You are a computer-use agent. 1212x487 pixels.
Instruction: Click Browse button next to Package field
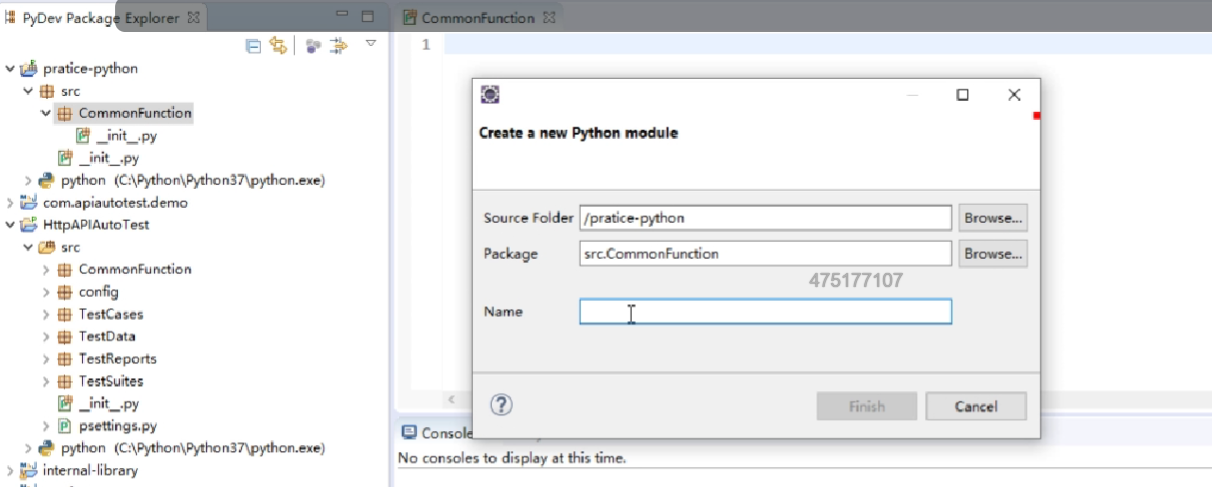pyautogui.click(x=993, y=254)
